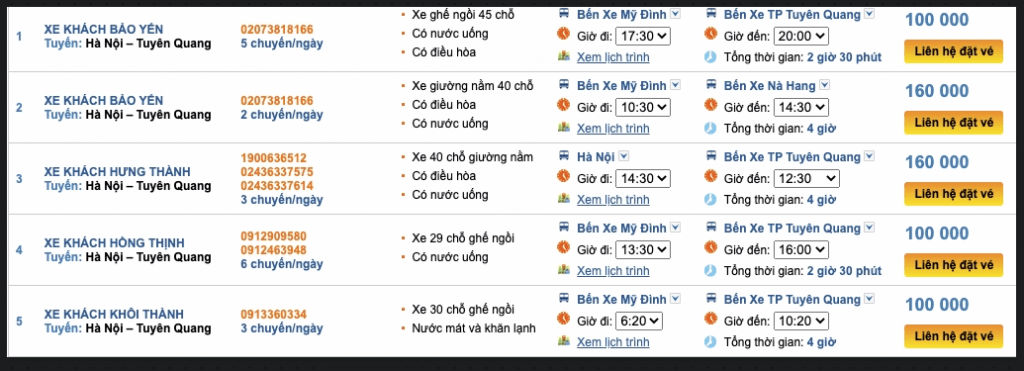Click Bến Xe Nà Hang station name

[769, 85]
